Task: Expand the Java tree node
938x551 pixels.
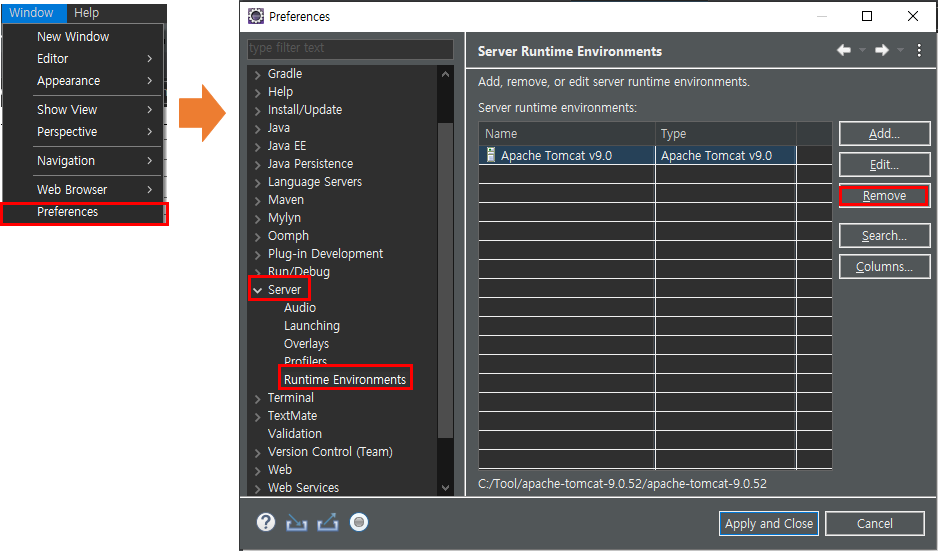Action: 257,129
